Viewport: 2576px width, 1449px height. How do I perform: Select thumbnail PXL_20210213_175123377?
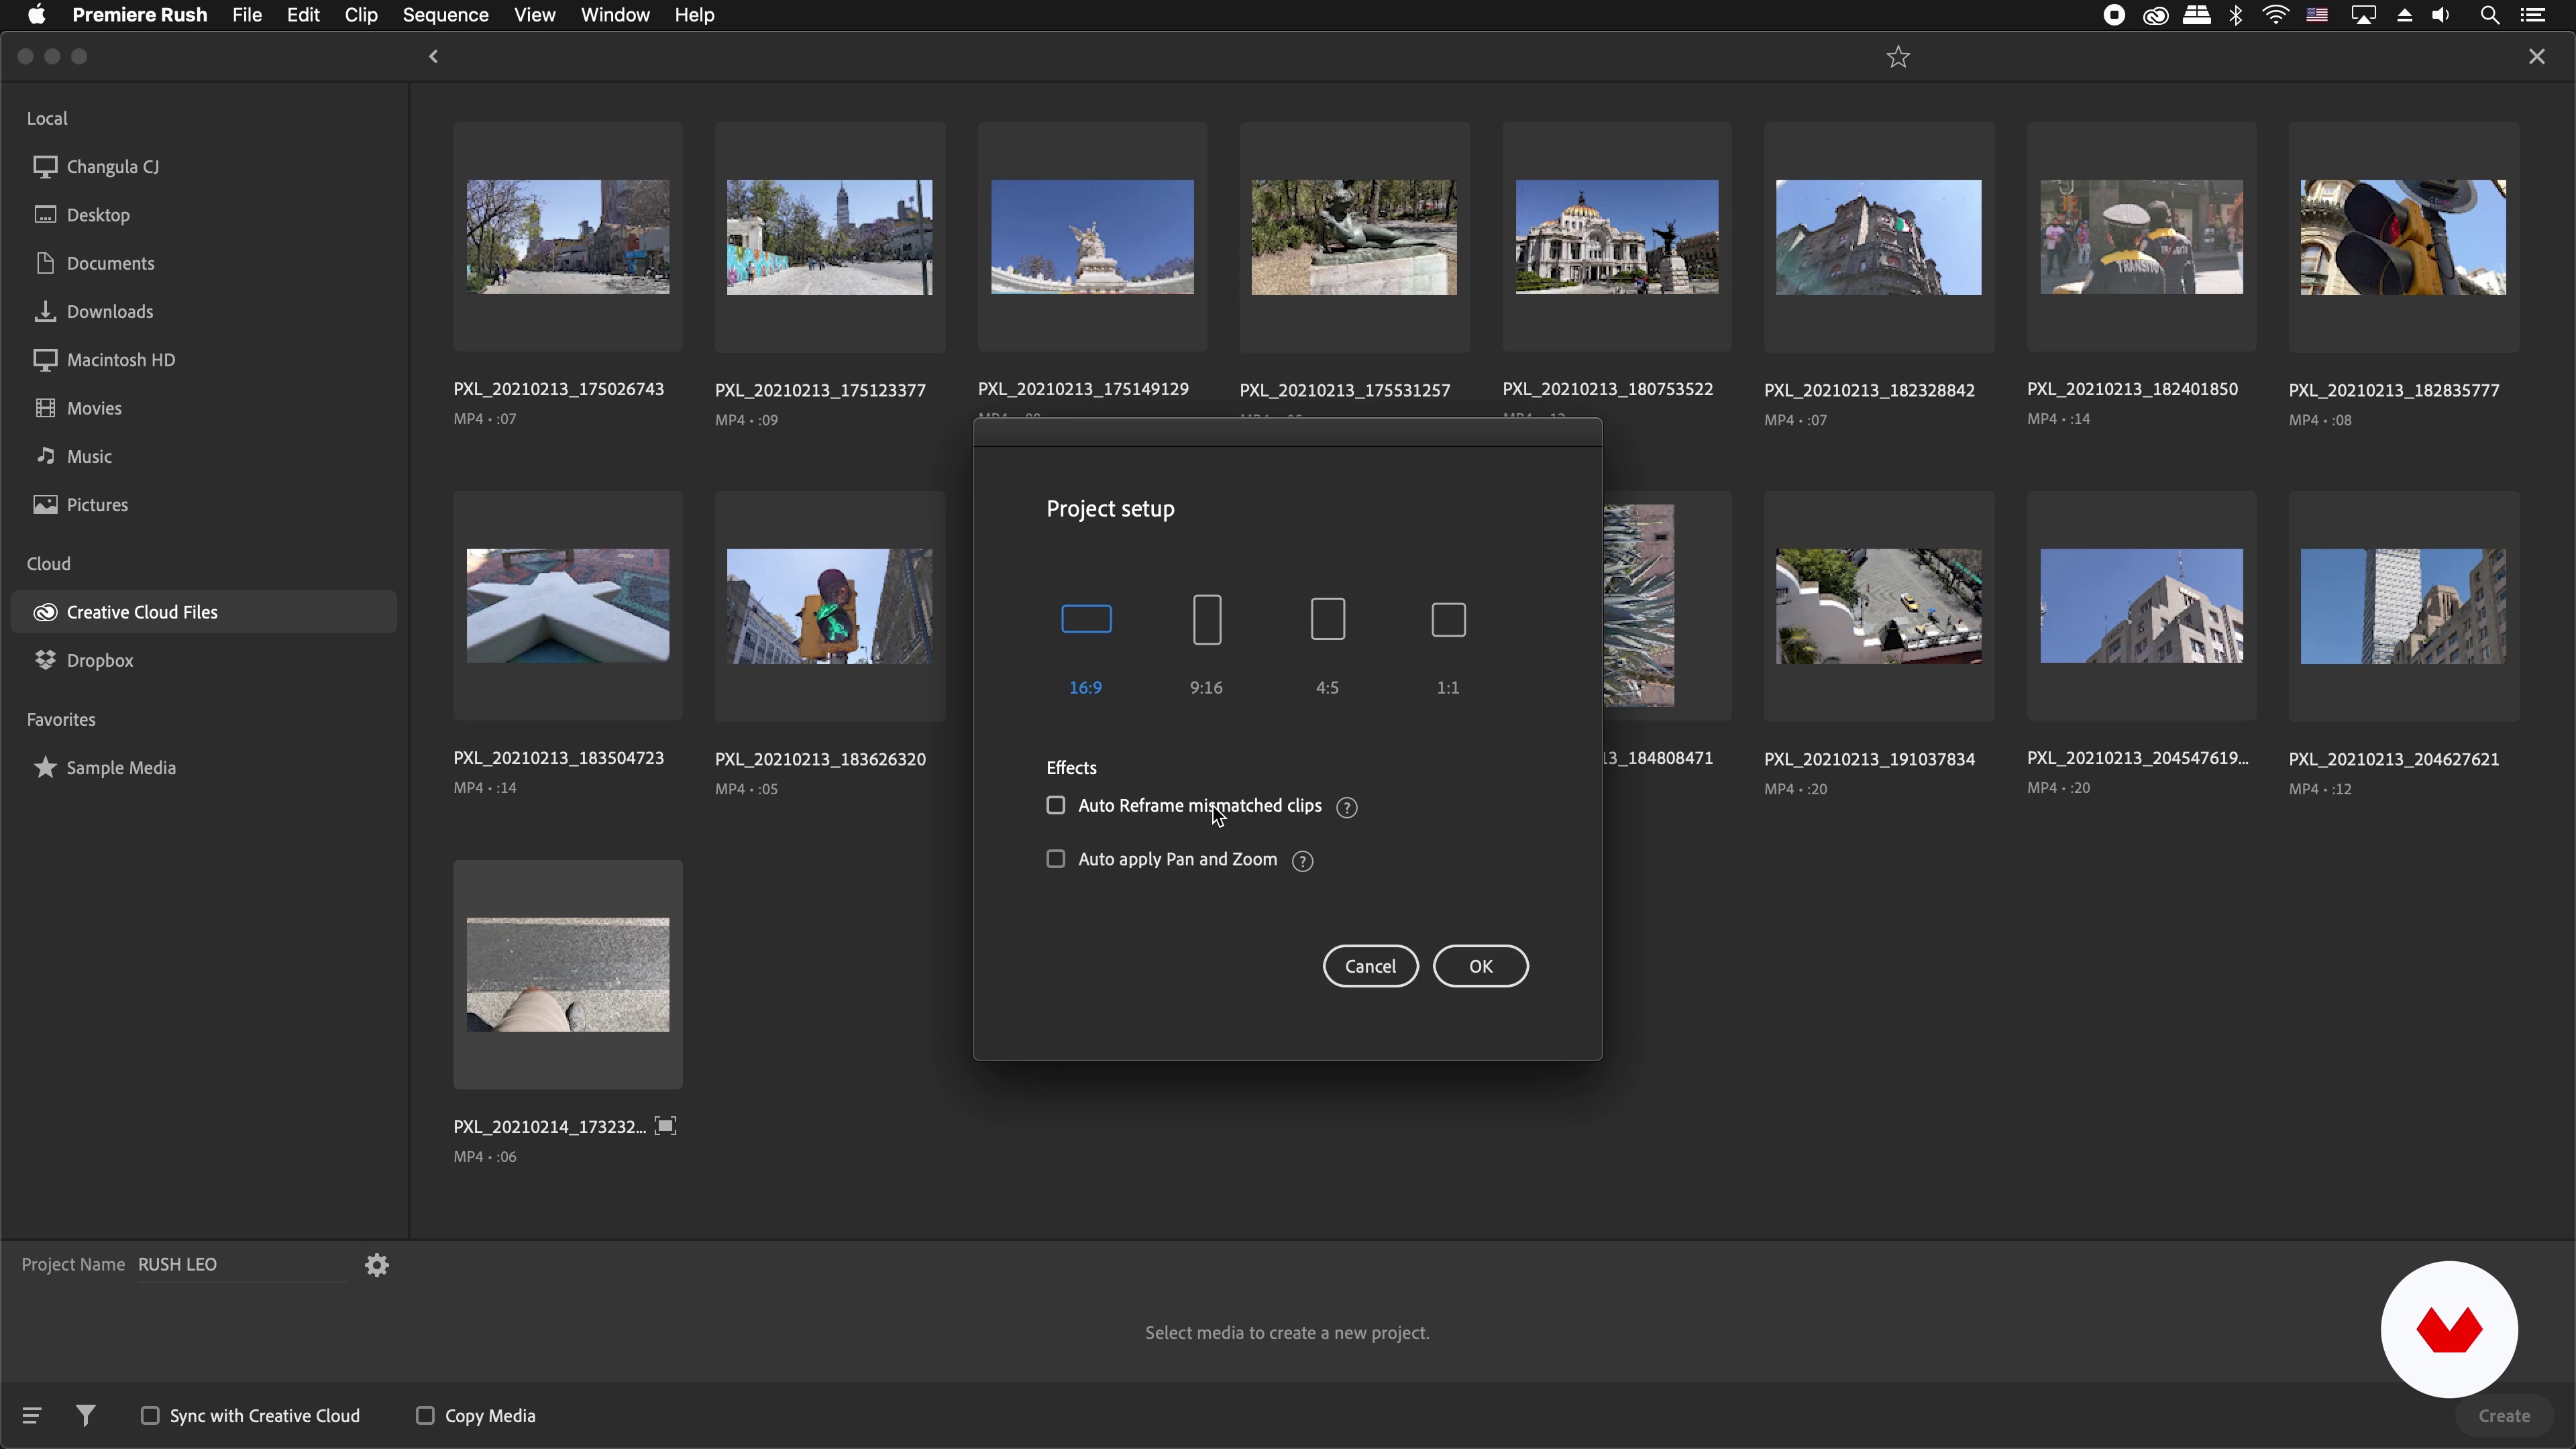coord(830,237)
